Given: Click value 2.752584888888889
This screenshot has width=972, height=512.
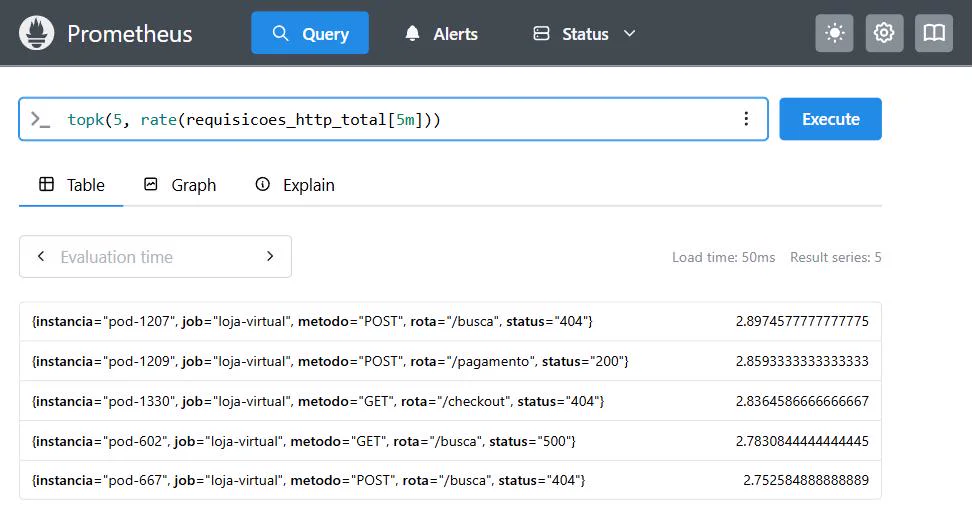Looking at the screenshot, I should point(806,480).
